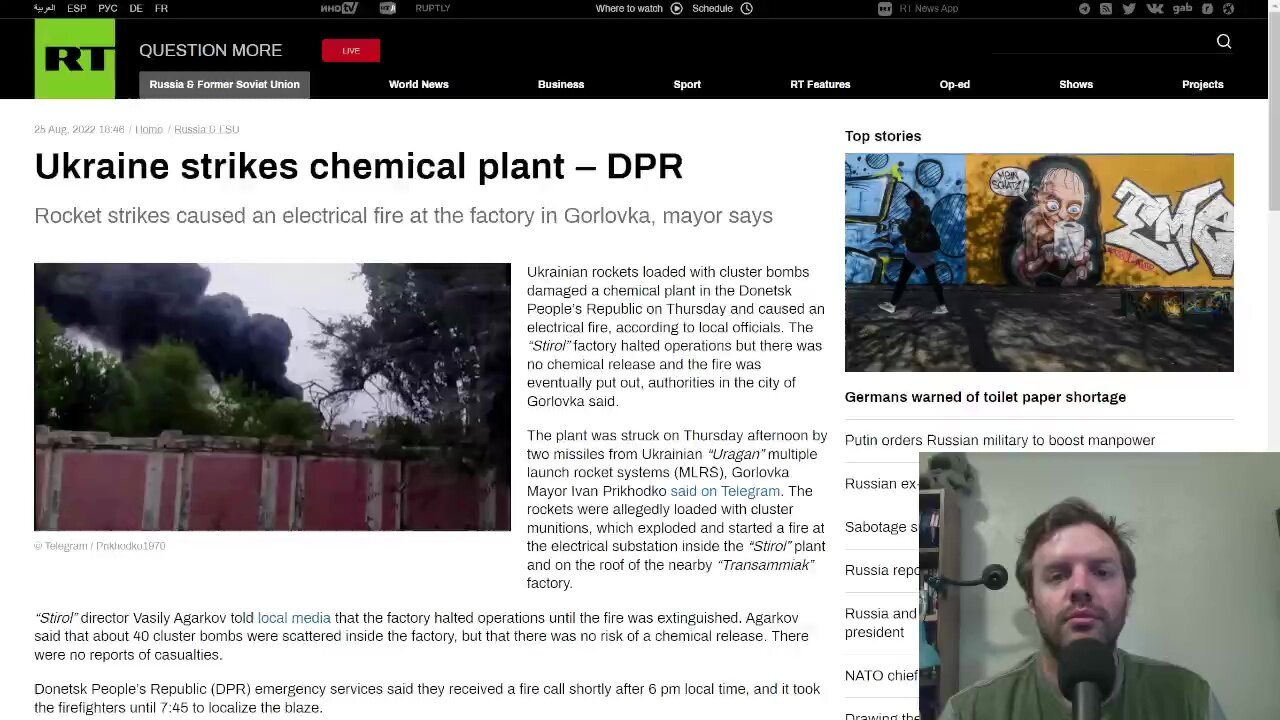
Task: Click the Telegram / Prikhodko1970 photo credit
Action: point(100,546)
